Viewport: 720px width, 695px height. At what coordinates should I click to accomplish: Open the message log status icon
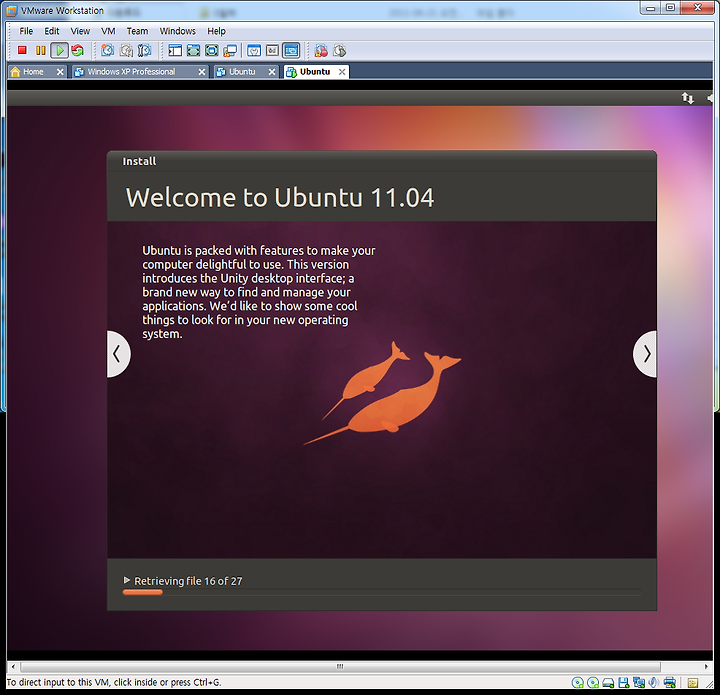coord(693,684)
